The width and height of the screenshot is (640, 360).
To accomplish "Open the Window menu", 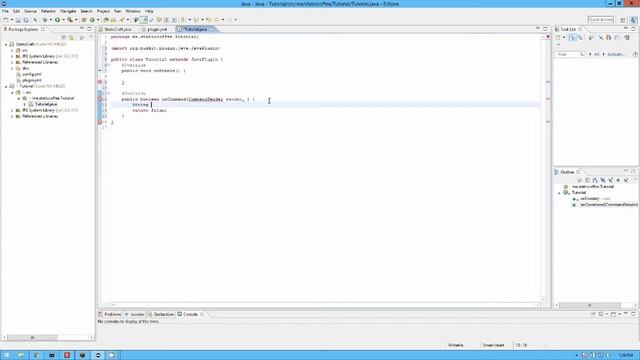I will 133,11.
